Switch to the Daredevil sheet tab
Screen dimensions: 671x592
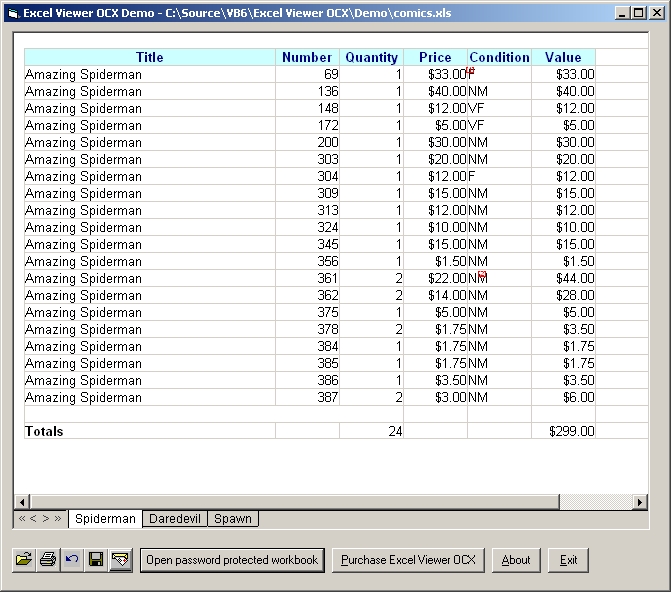click(x=175, y=519)
